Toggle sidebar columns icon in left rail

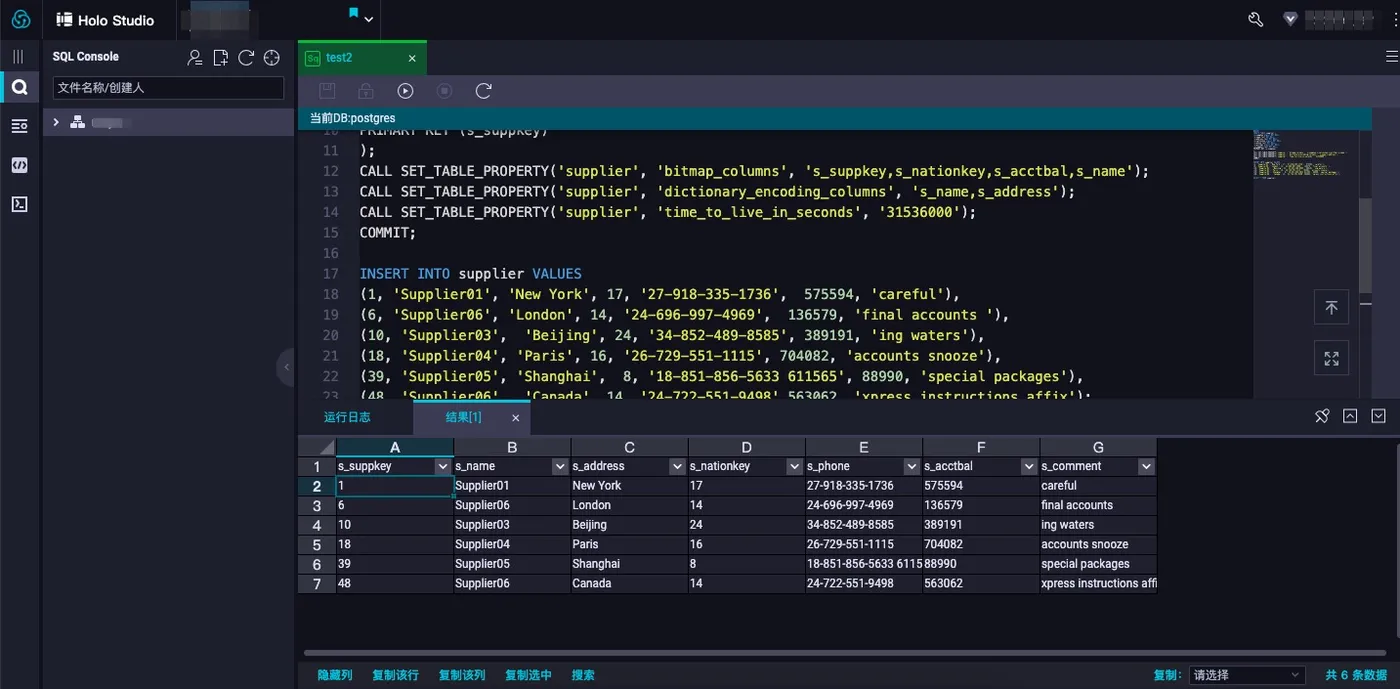(x=18, y=57)
